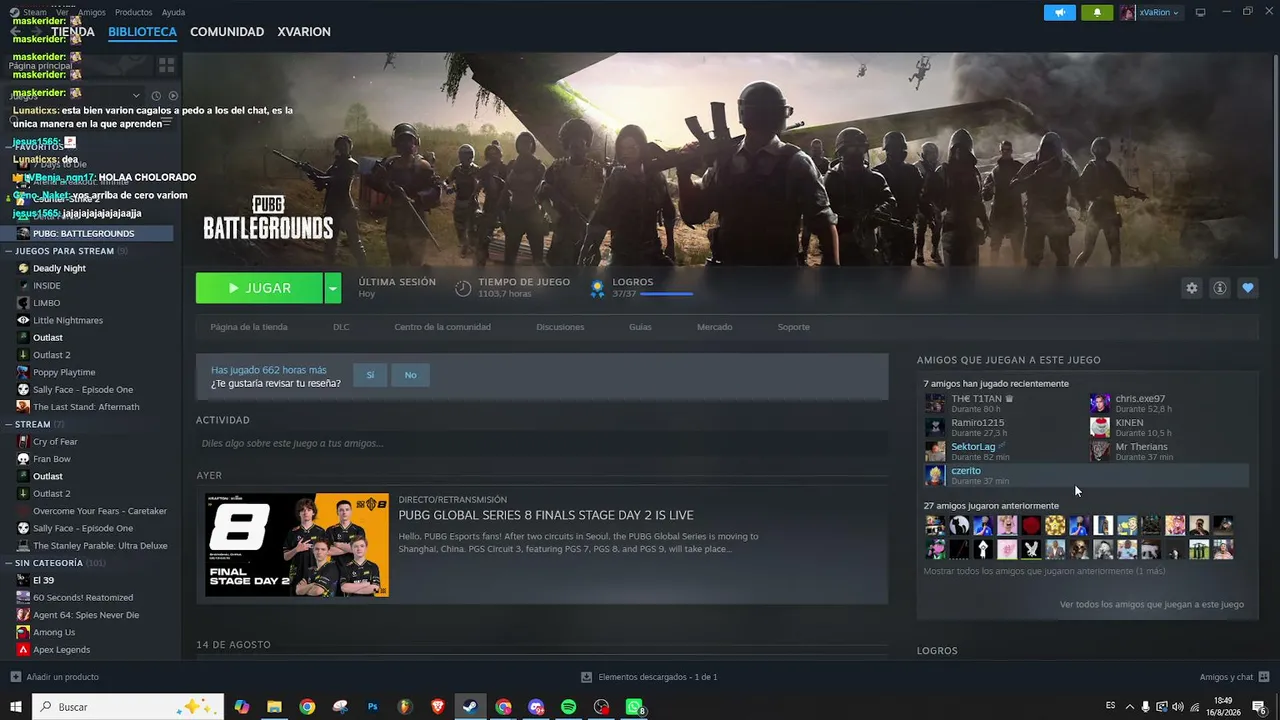The height and width of the screenshot is (720, 1280).
Task: Open the Ayuda menu
Action: pos(173,12)
